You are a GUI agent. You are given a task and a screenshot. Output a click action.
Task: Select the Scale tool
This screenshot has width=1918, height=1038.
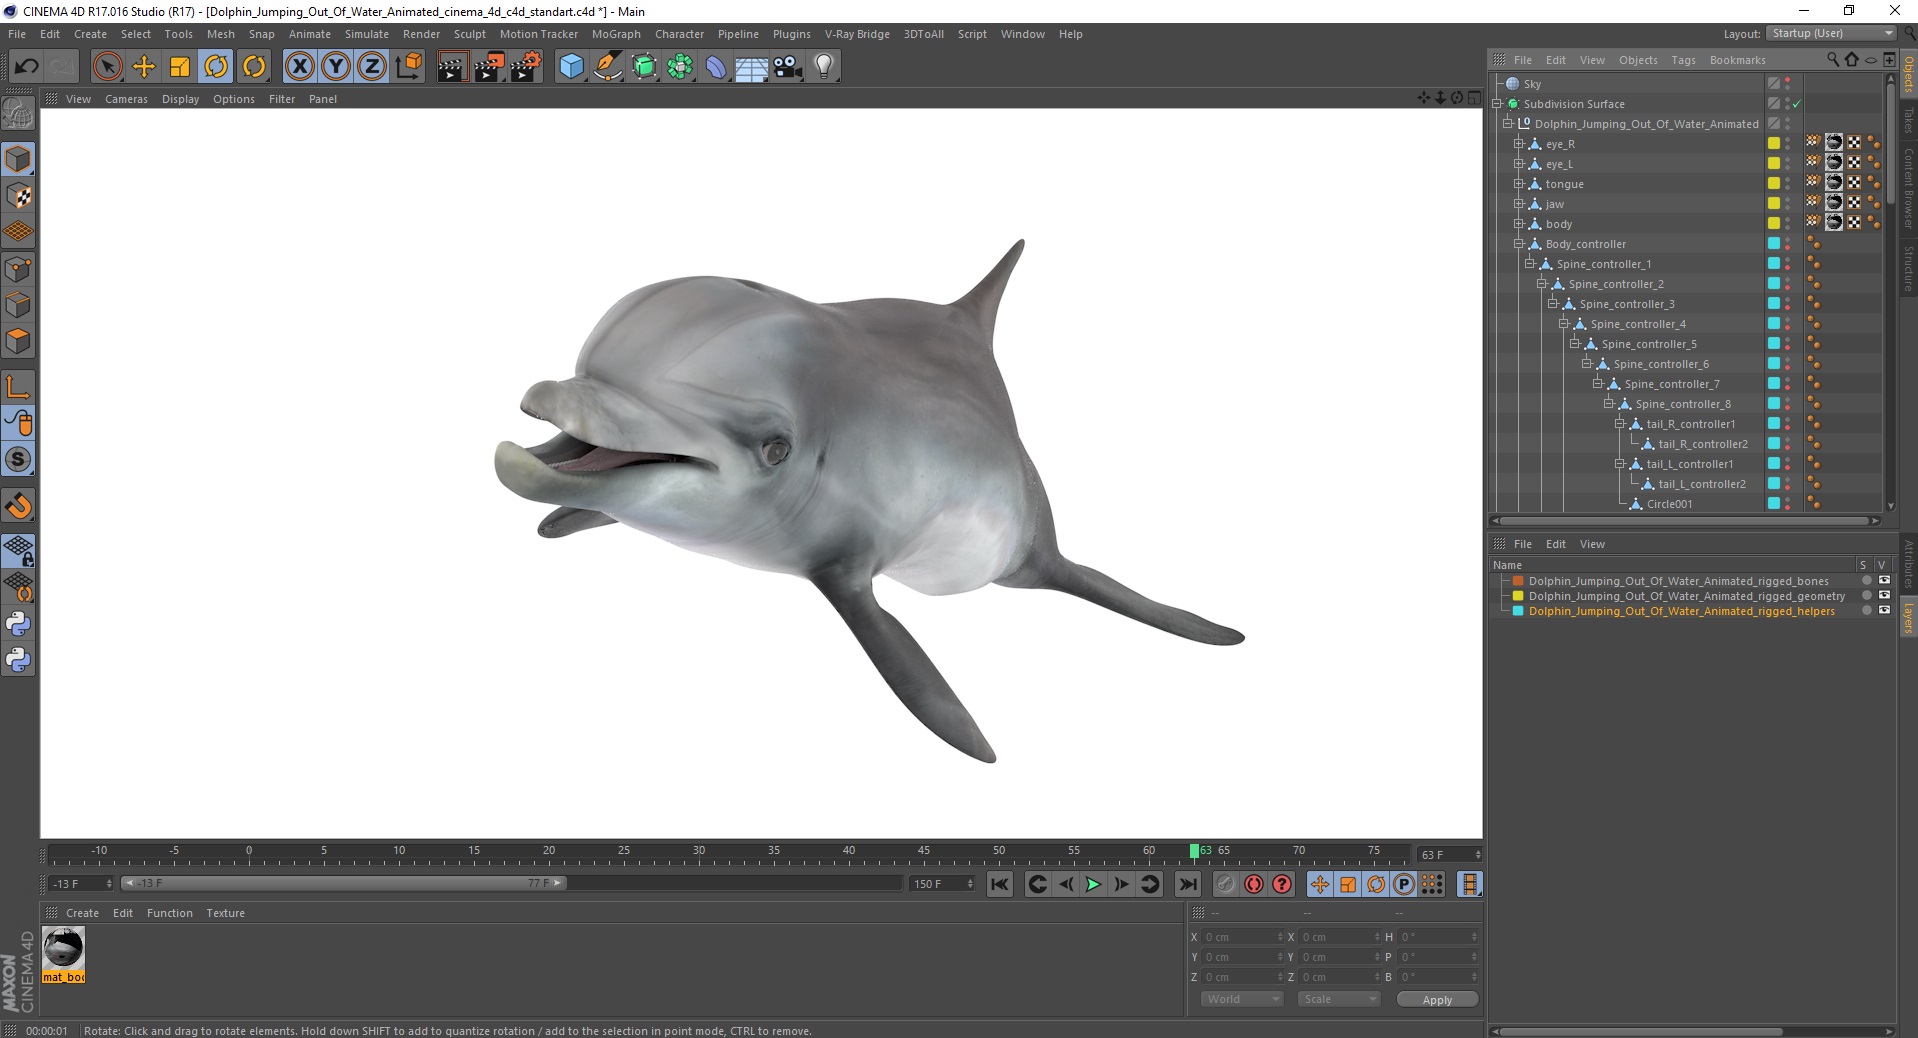click(180, 67)
